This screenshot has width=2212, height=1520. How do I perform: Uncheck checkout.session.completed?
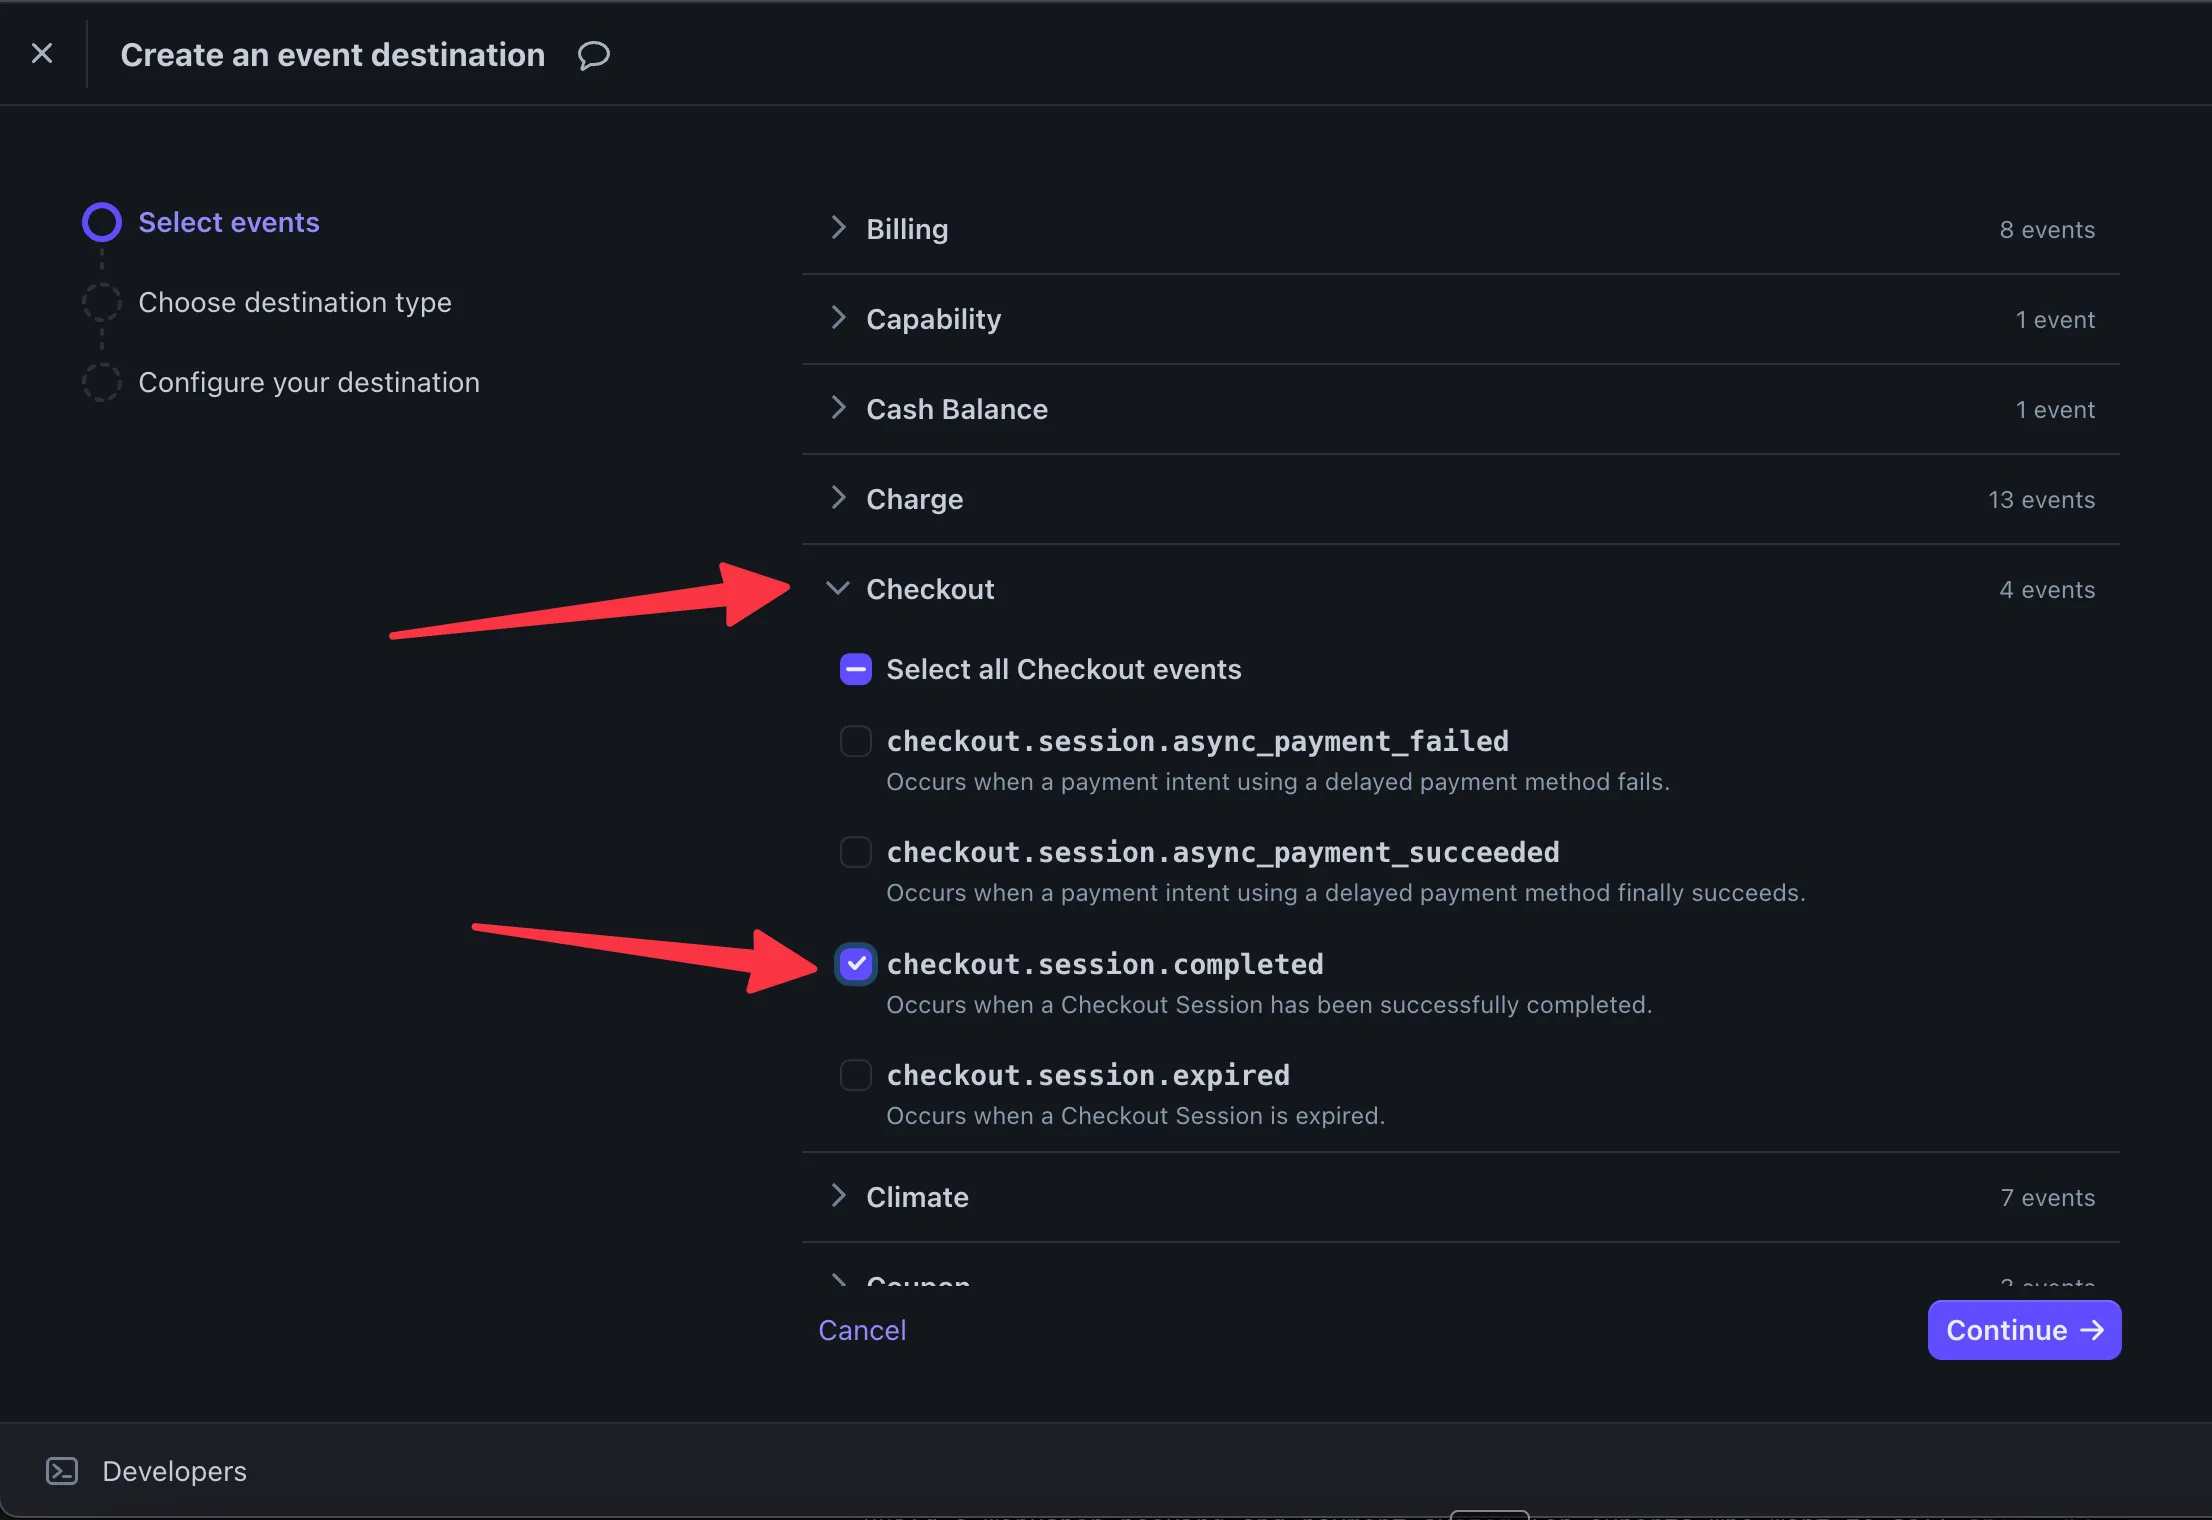click(855, 963)
